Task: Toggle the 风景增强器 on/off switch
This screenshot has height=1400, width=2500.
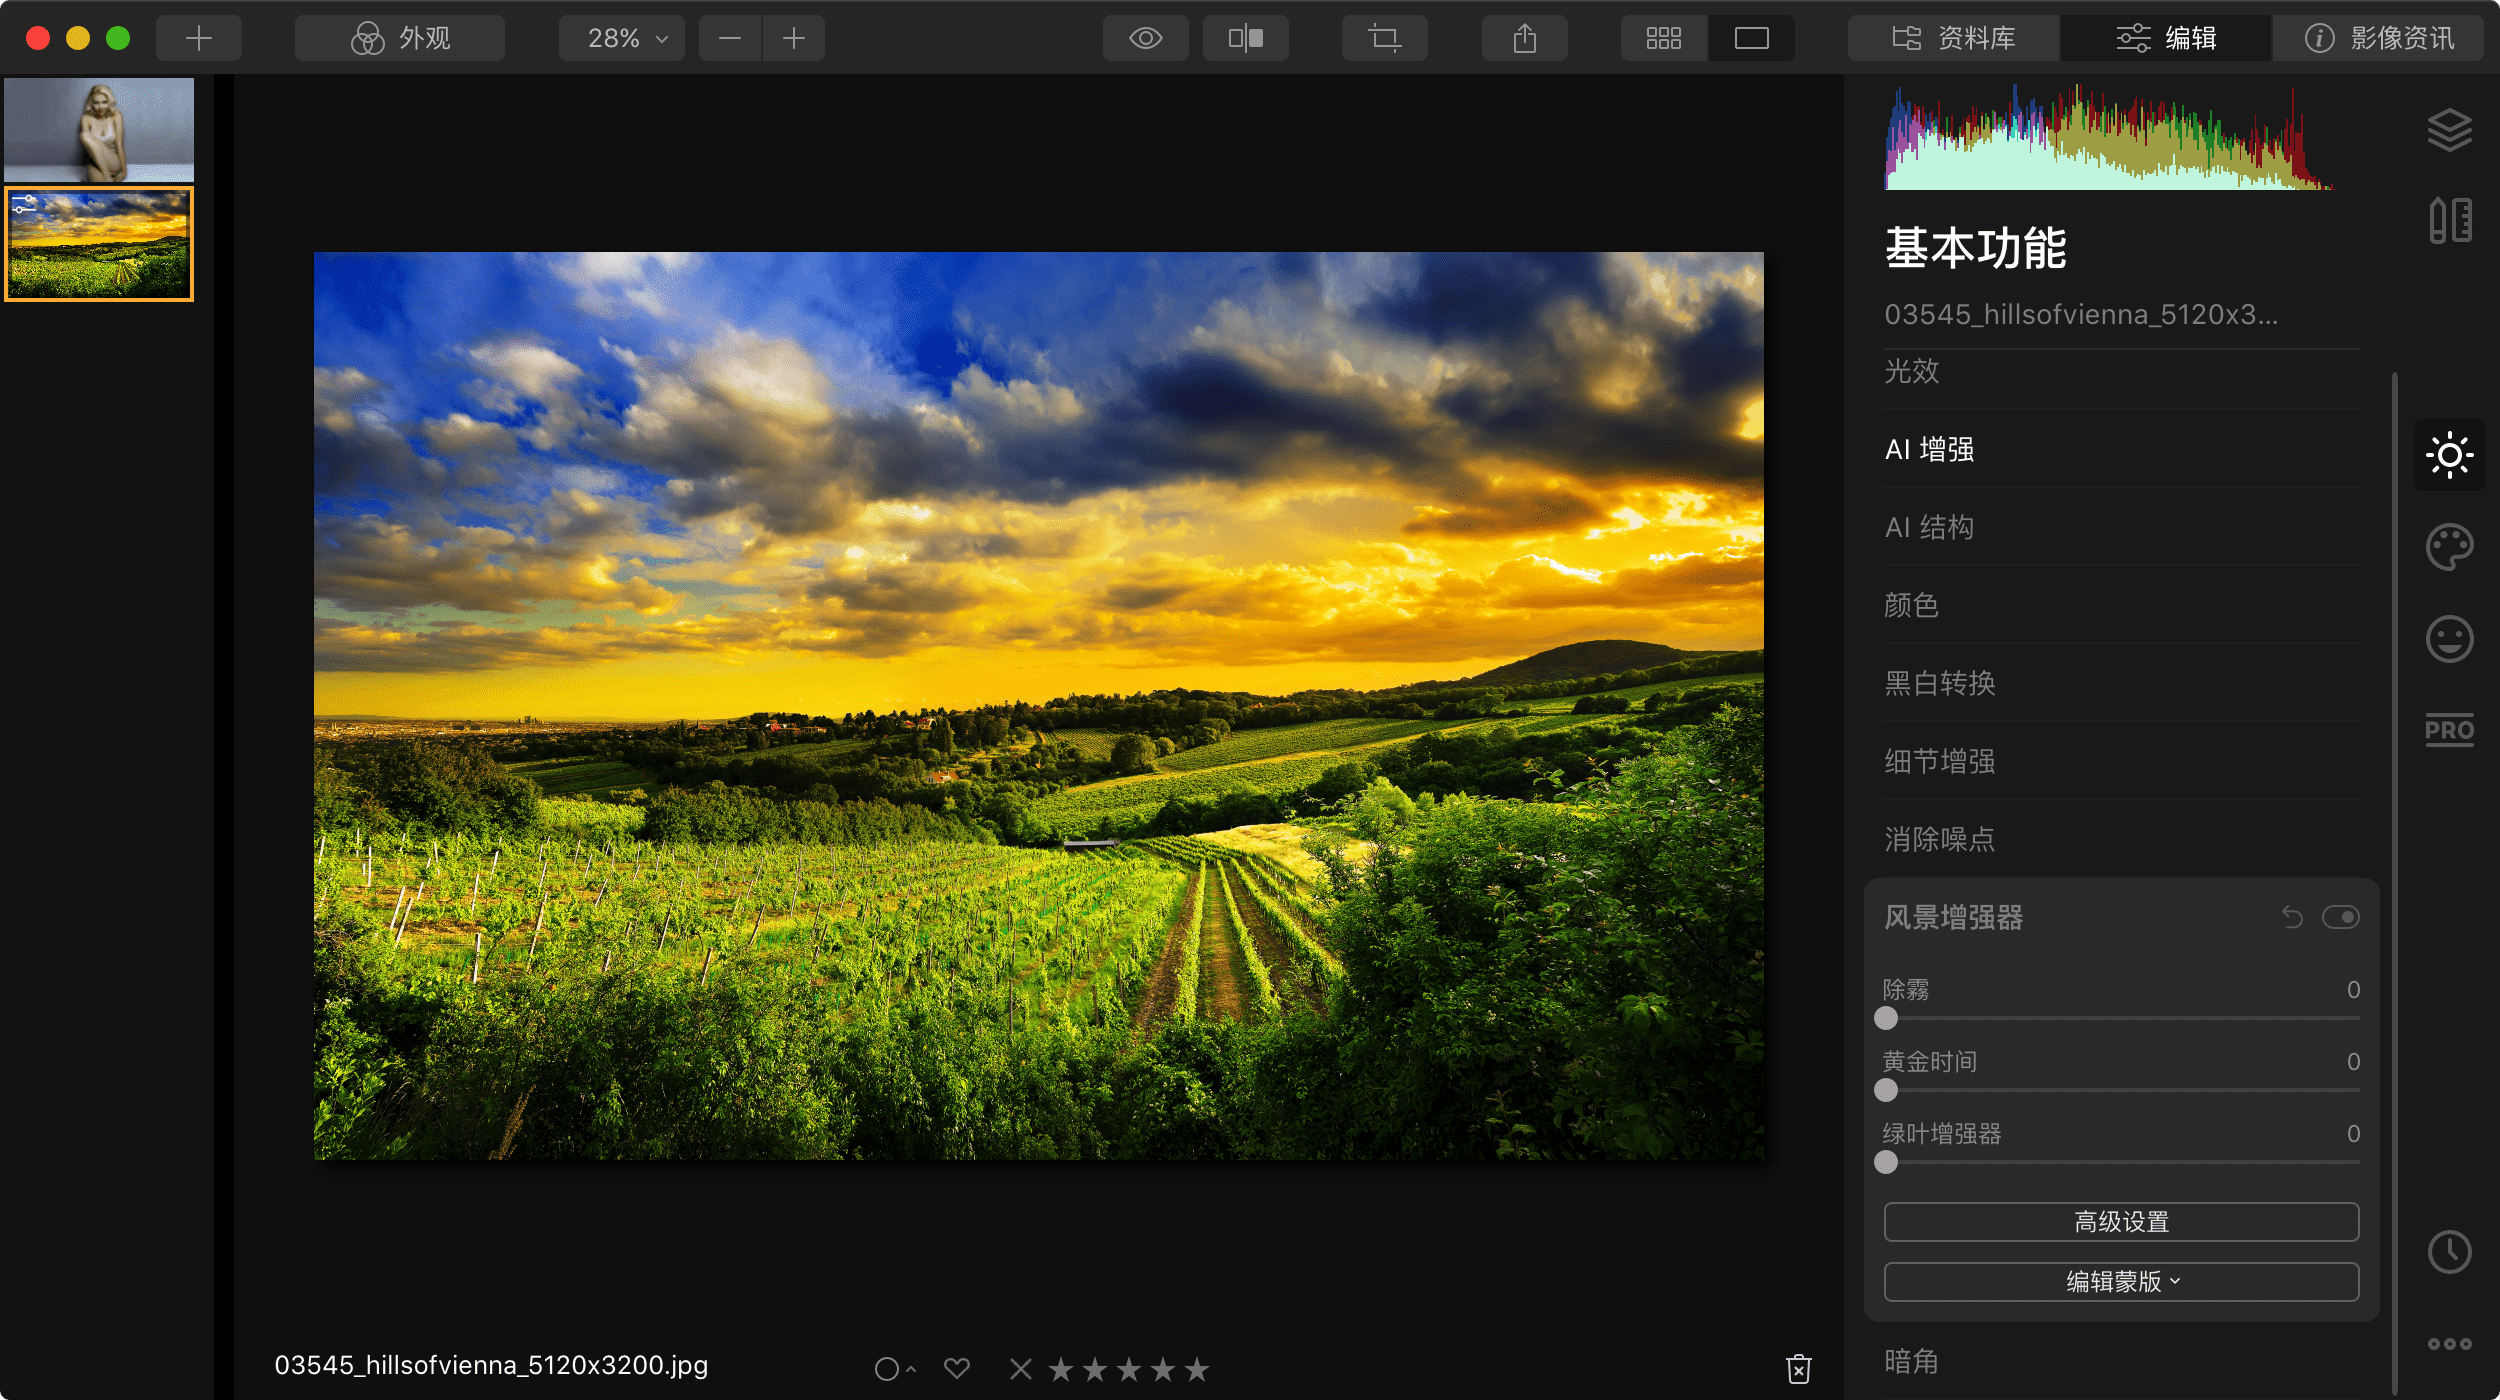Action: pos(2341,917)
